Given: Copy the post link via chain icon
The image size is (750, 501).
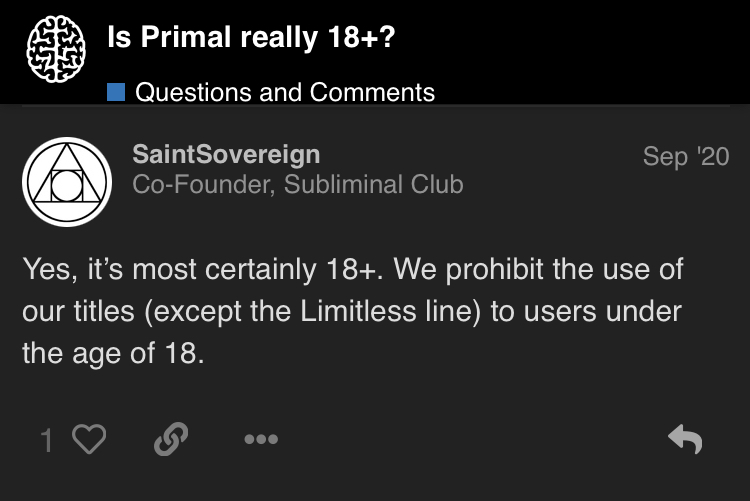Looking at the screenshot, I should 171,439.
